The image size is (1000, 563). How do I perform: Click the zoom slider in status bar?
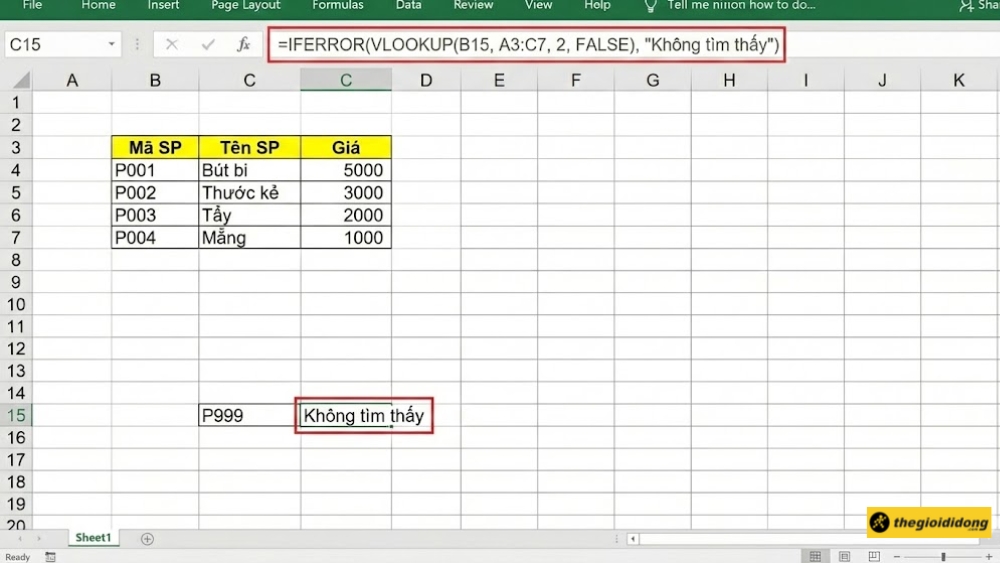click(943, 557)
